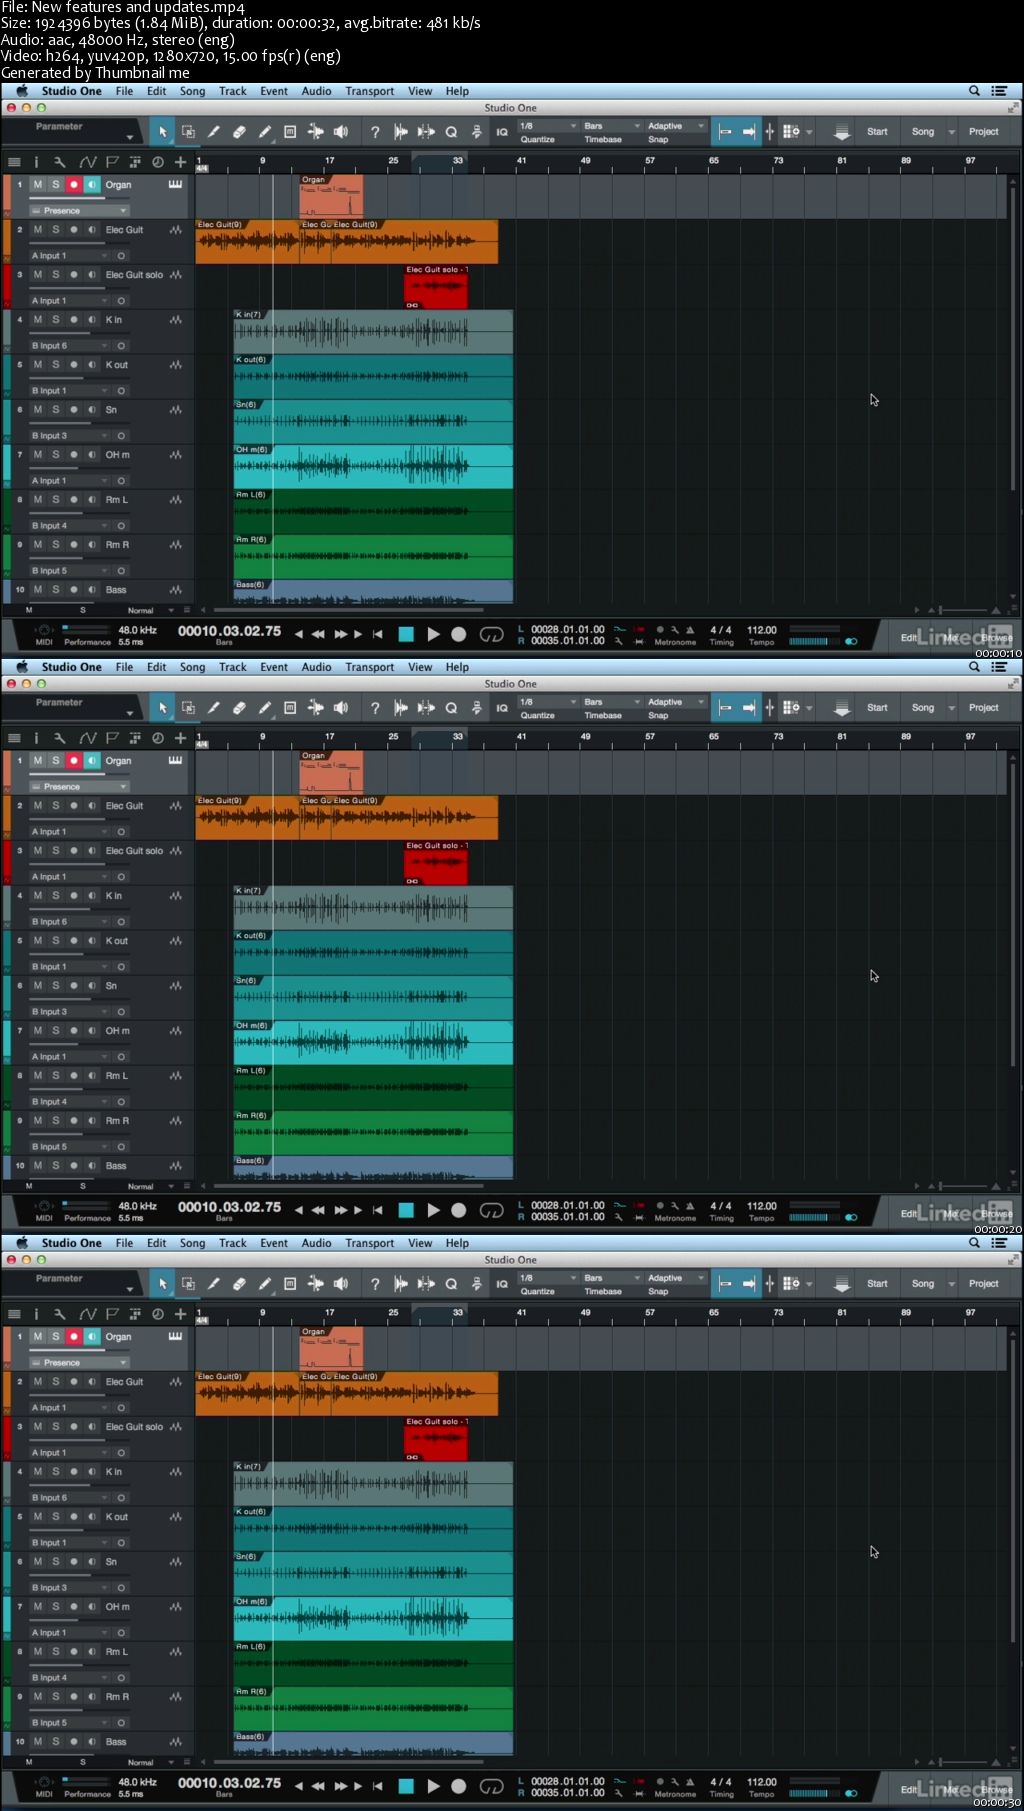Click the add tracks plus icon, 00:00:30 frame

(x=181, y=1314)
